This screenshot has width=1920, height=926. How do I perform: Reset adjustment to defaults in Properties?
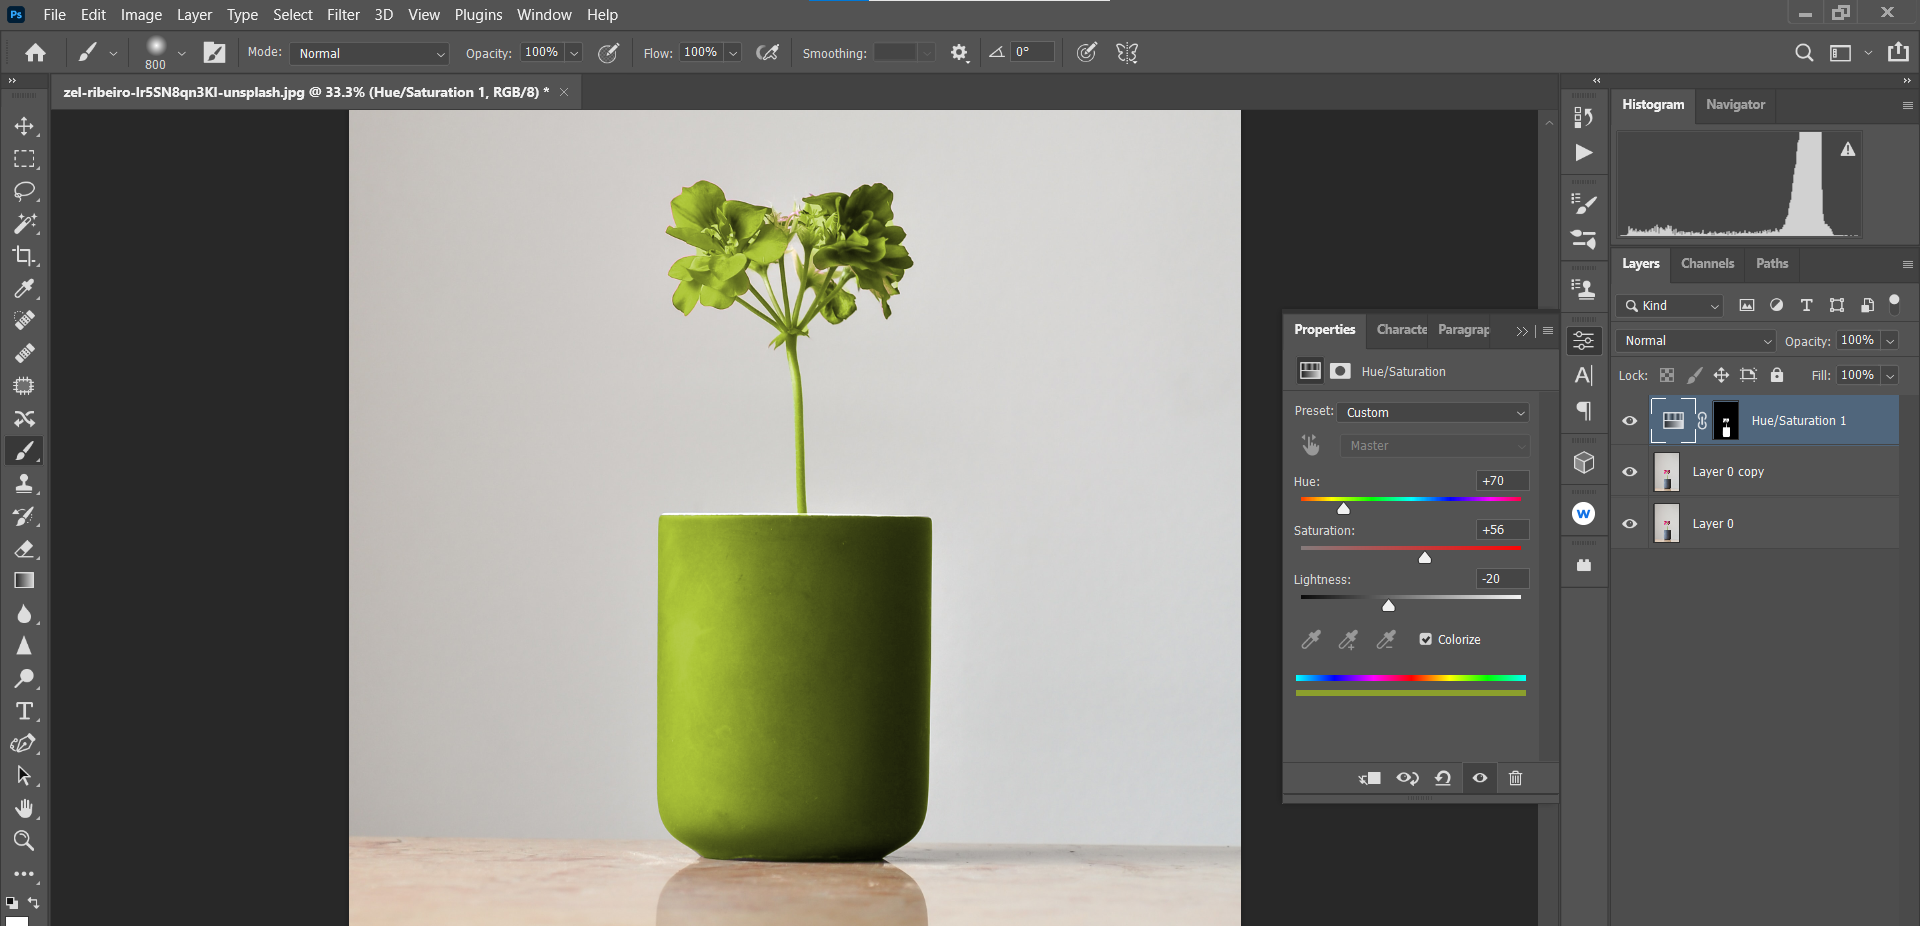(1443, 778)
